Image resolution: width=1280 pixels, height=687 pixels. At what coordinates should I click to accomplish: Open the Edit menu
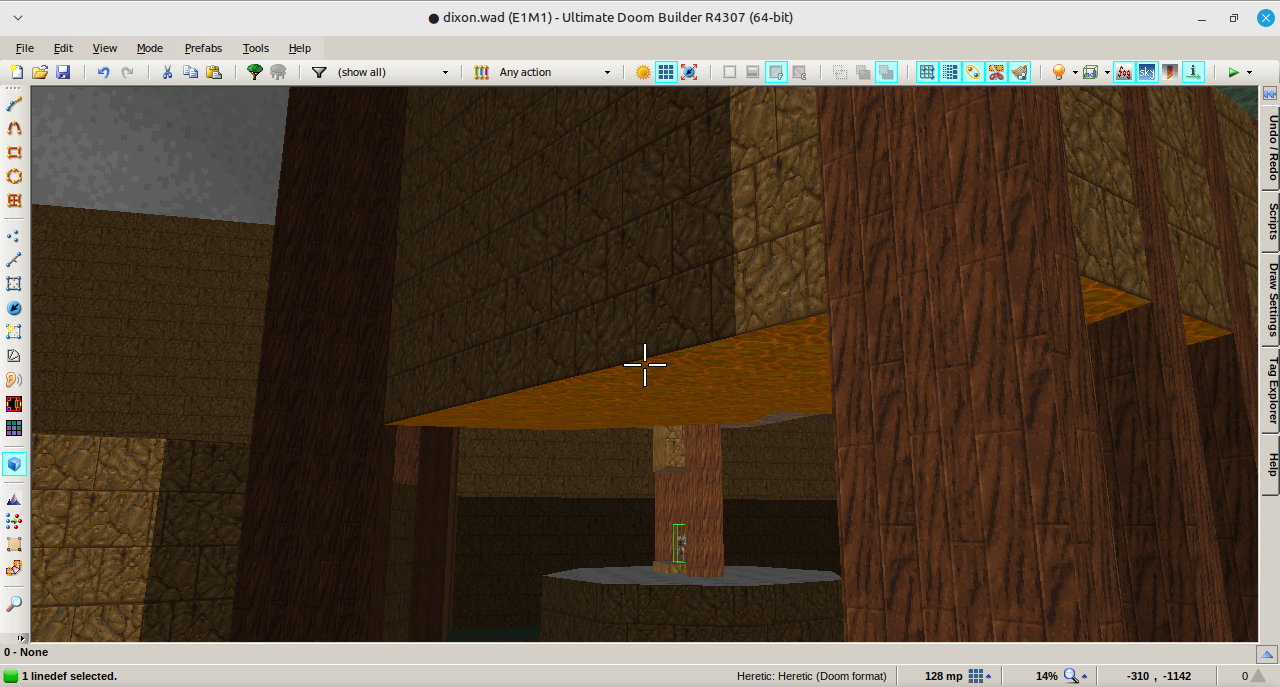click(x=63, y=48)
